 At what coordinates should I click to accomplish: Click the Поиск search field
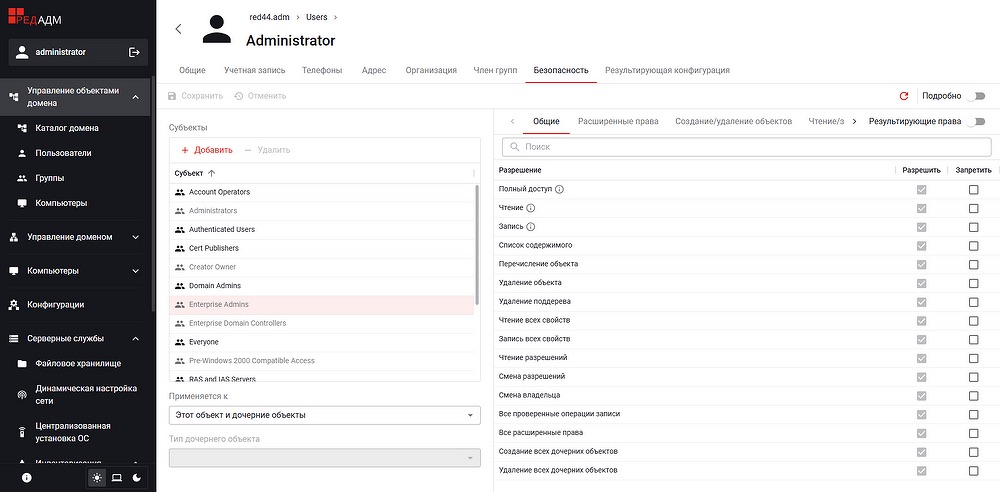coord(747,147)
